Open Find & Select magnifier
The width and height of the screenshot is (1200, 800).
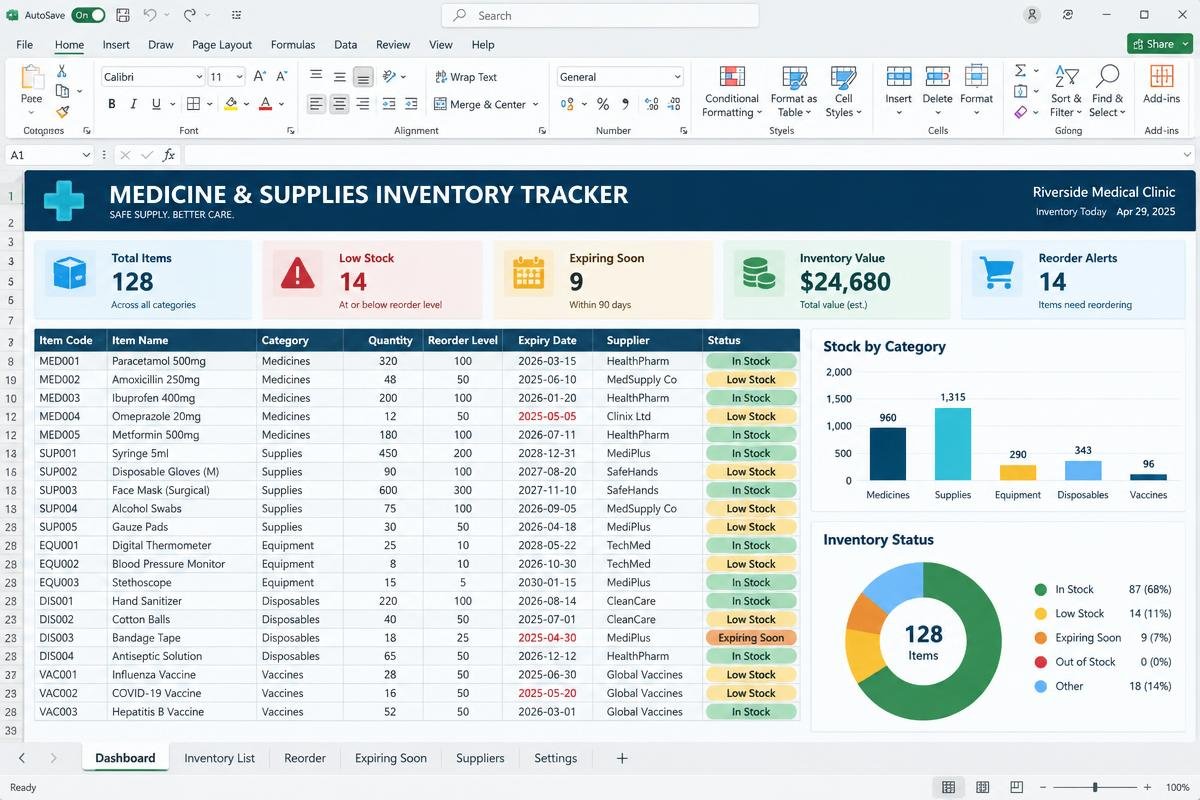[1107, 92]
